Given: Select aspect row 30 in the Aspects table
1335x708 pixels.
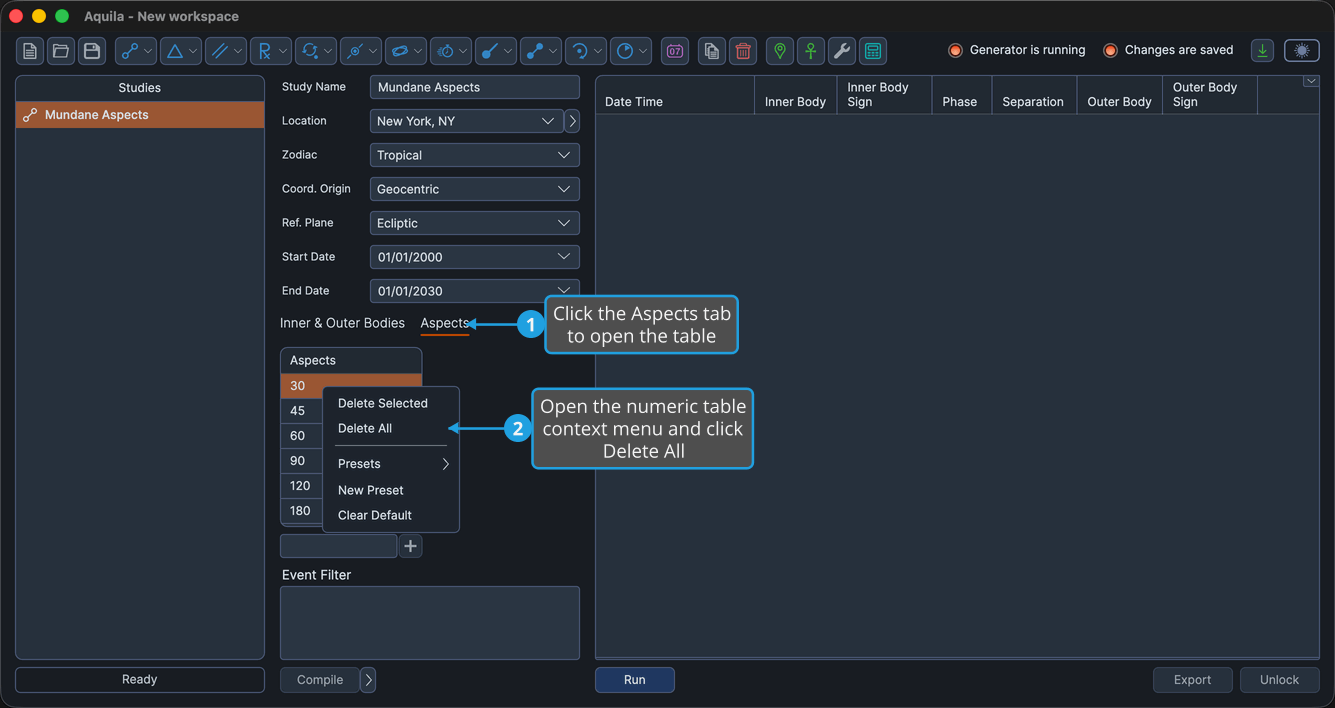Looking at the screenshot, I should pos(351,386).
